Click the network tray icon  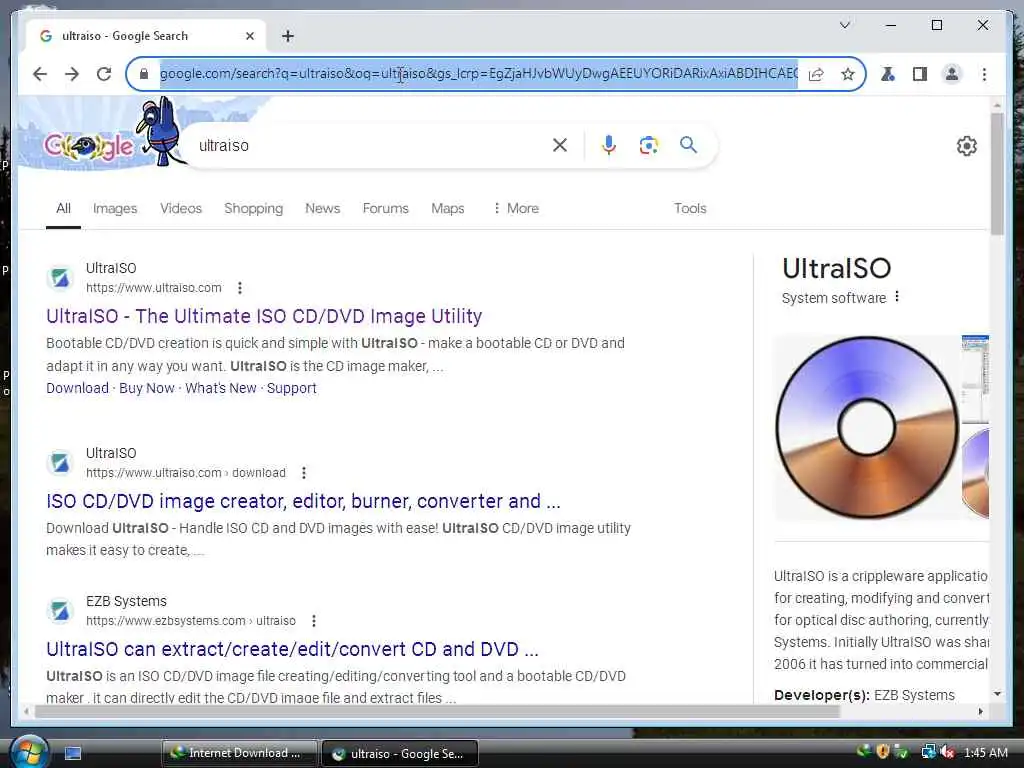click(928, 752)
